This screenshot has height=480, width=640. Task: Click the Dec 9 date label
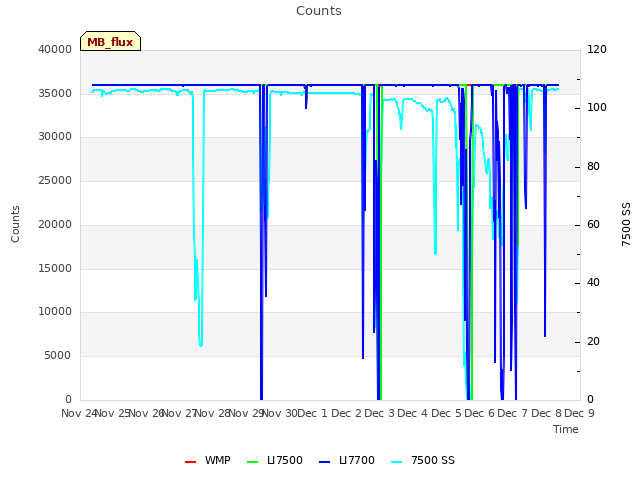579,413
